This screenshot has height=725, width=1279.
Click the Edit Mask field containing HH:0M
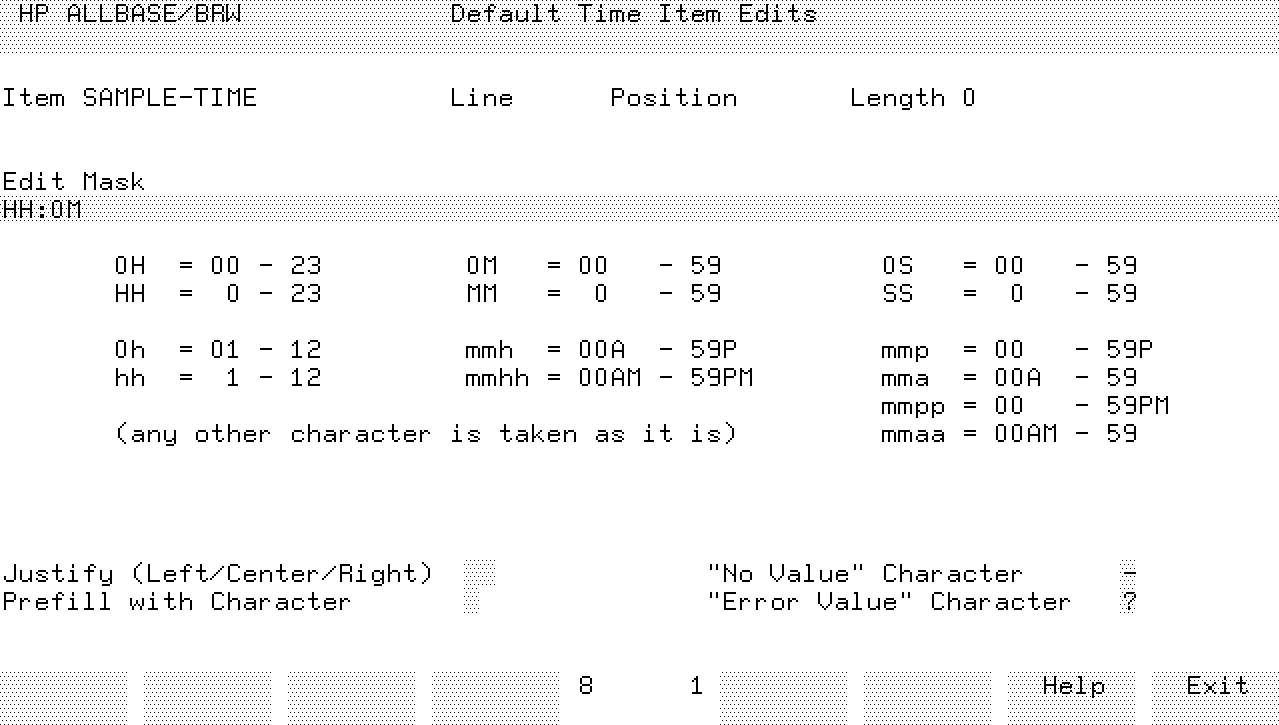click(x=640, y=210)
